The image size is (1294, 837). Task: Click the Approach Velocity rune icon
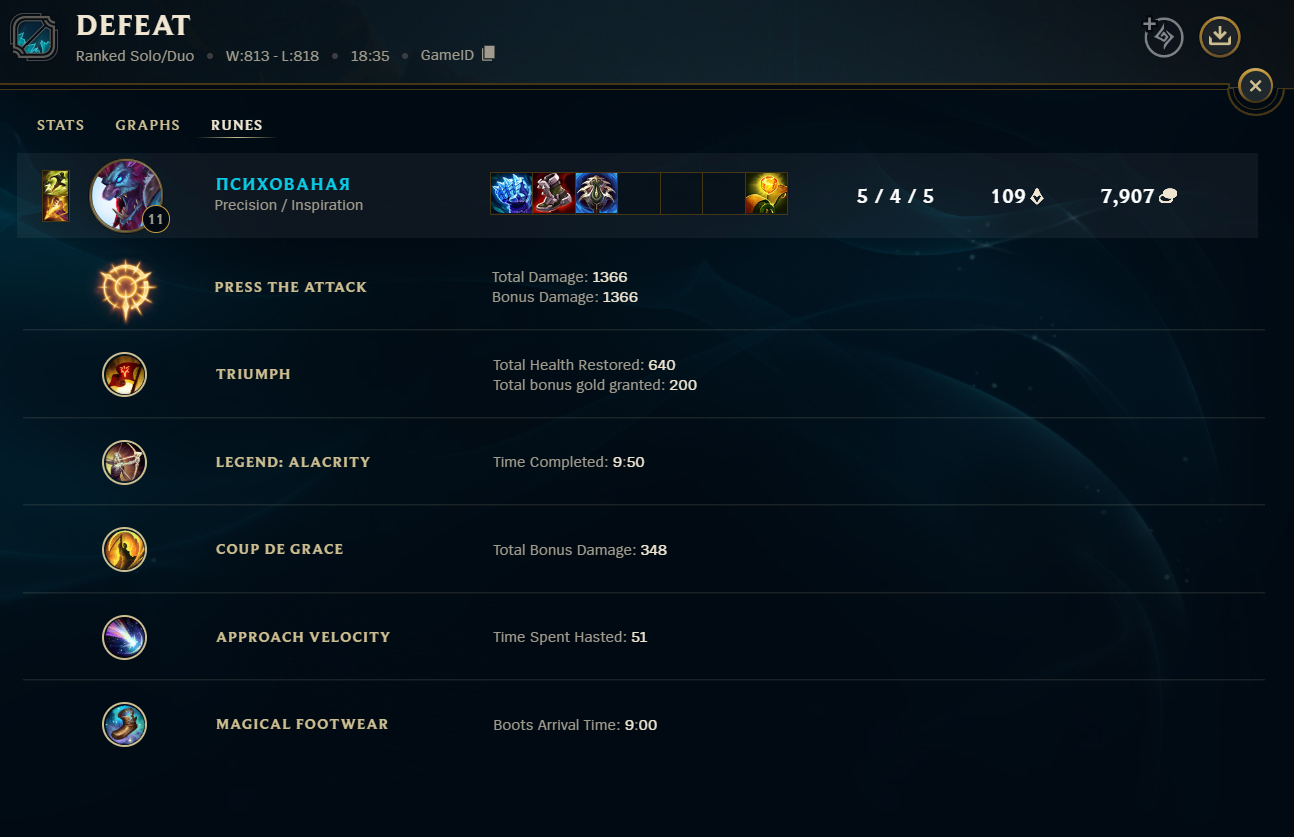tap(125, 637)
